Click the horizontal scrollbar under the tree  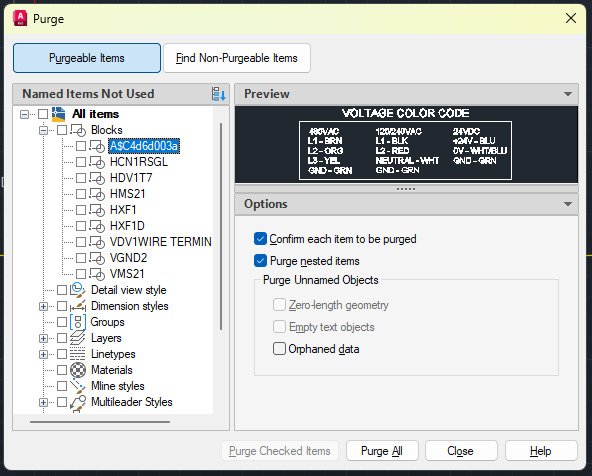(x=100, y=422)
